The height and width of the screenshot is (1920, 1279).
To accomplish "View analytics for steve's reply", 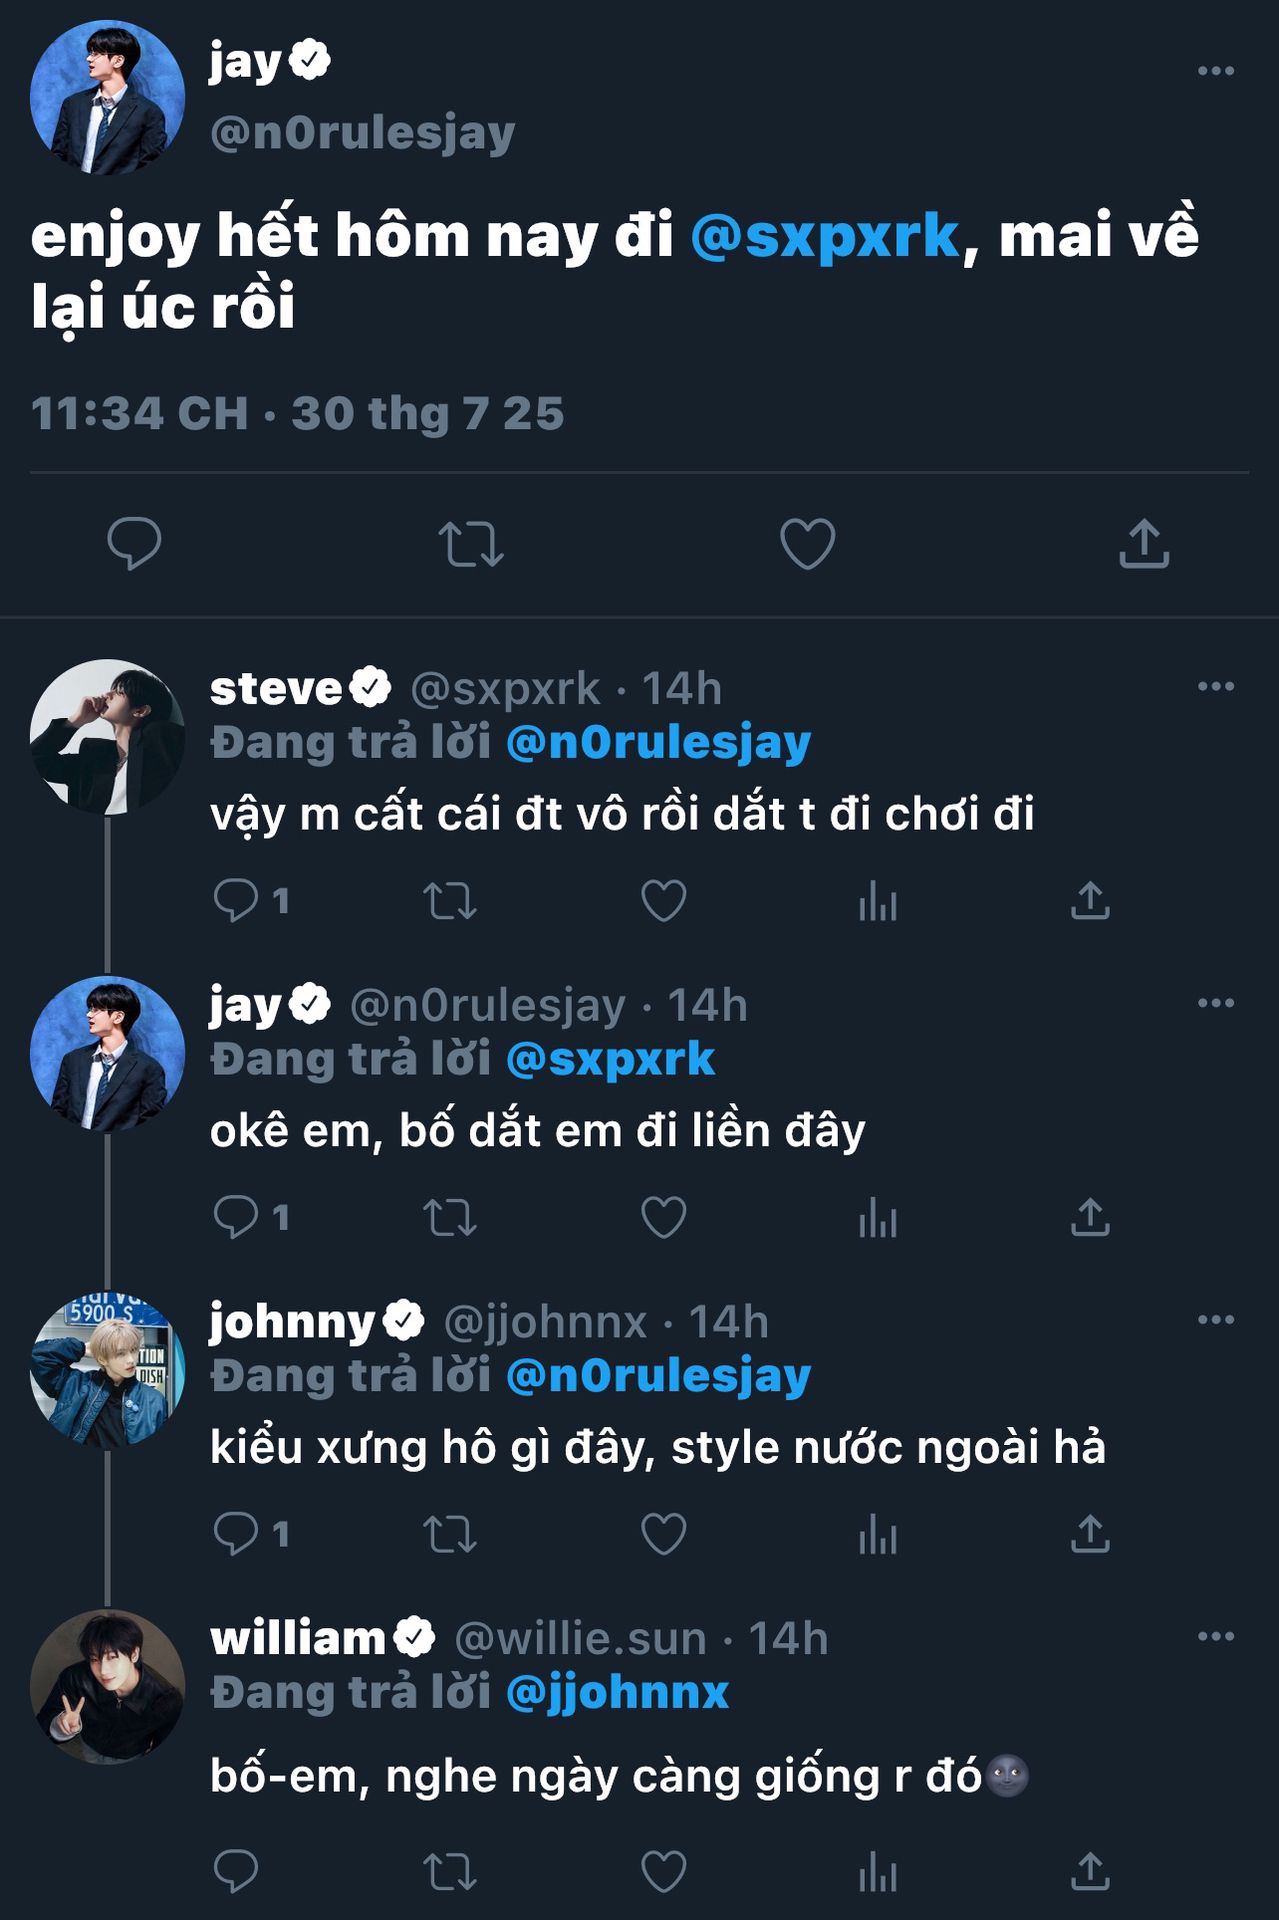I will click(x=877, y=901).
